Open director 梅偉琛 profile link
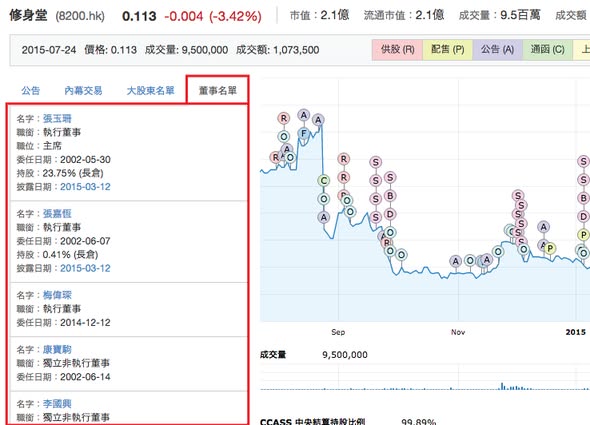The height and width of the screenshot is (425, 590). point(57,295)
